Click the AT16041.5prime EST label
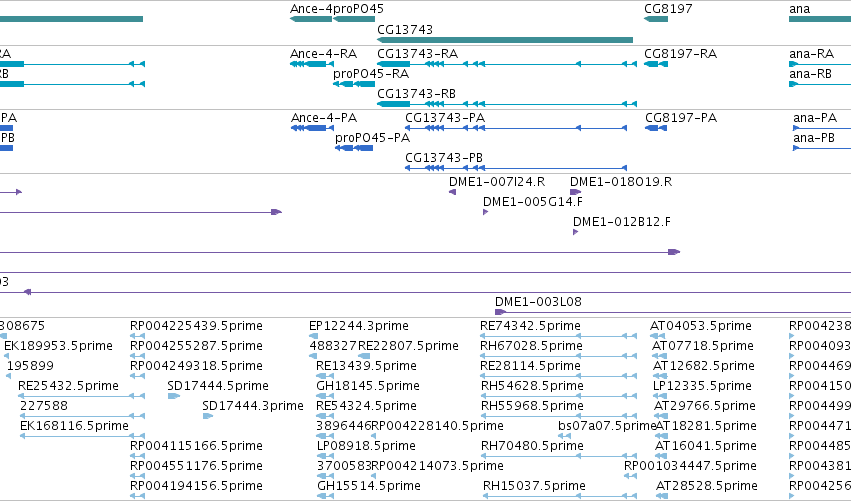Screen dimensions: 851x501 (x=706, y=446)
